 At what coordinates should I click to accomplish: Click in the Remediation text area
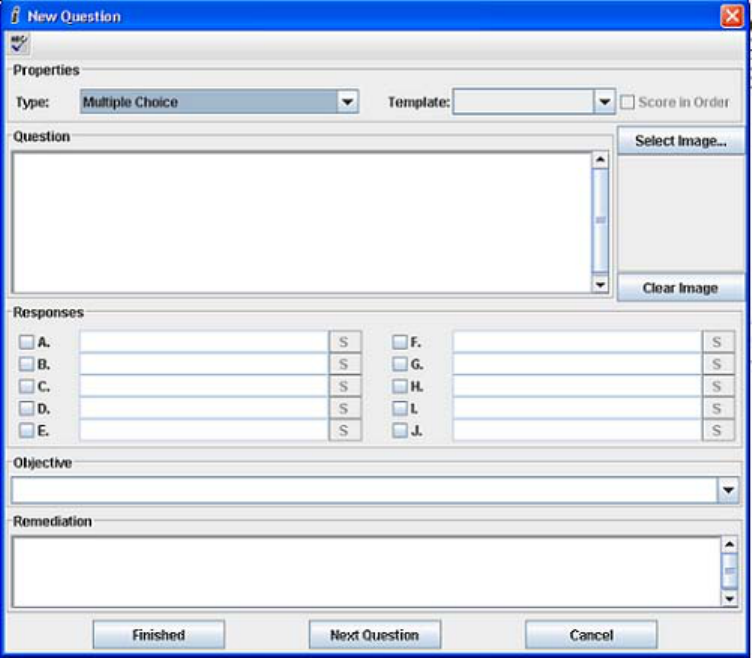[366, 572]
